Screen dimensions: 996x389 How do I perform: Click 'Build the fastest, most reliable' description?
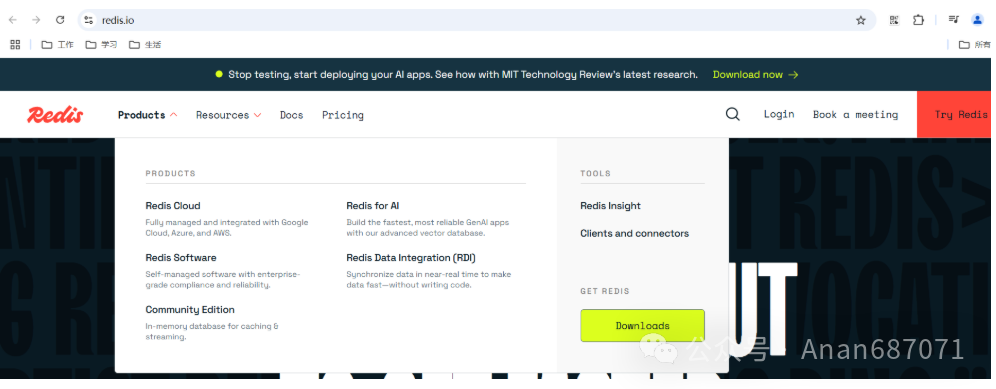[x=427, y=228]
